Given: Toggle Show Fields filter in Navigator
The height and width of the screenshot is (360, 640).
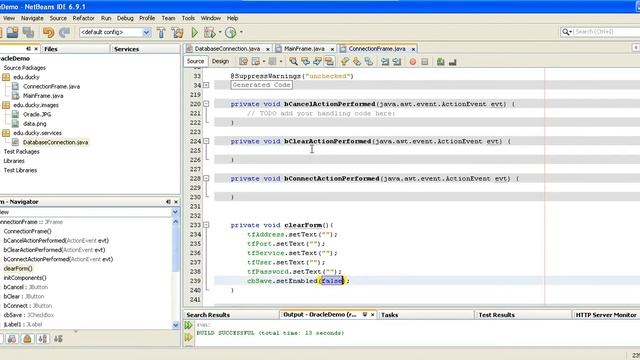Looking at the screenshot, I should [x=27, y=339].
